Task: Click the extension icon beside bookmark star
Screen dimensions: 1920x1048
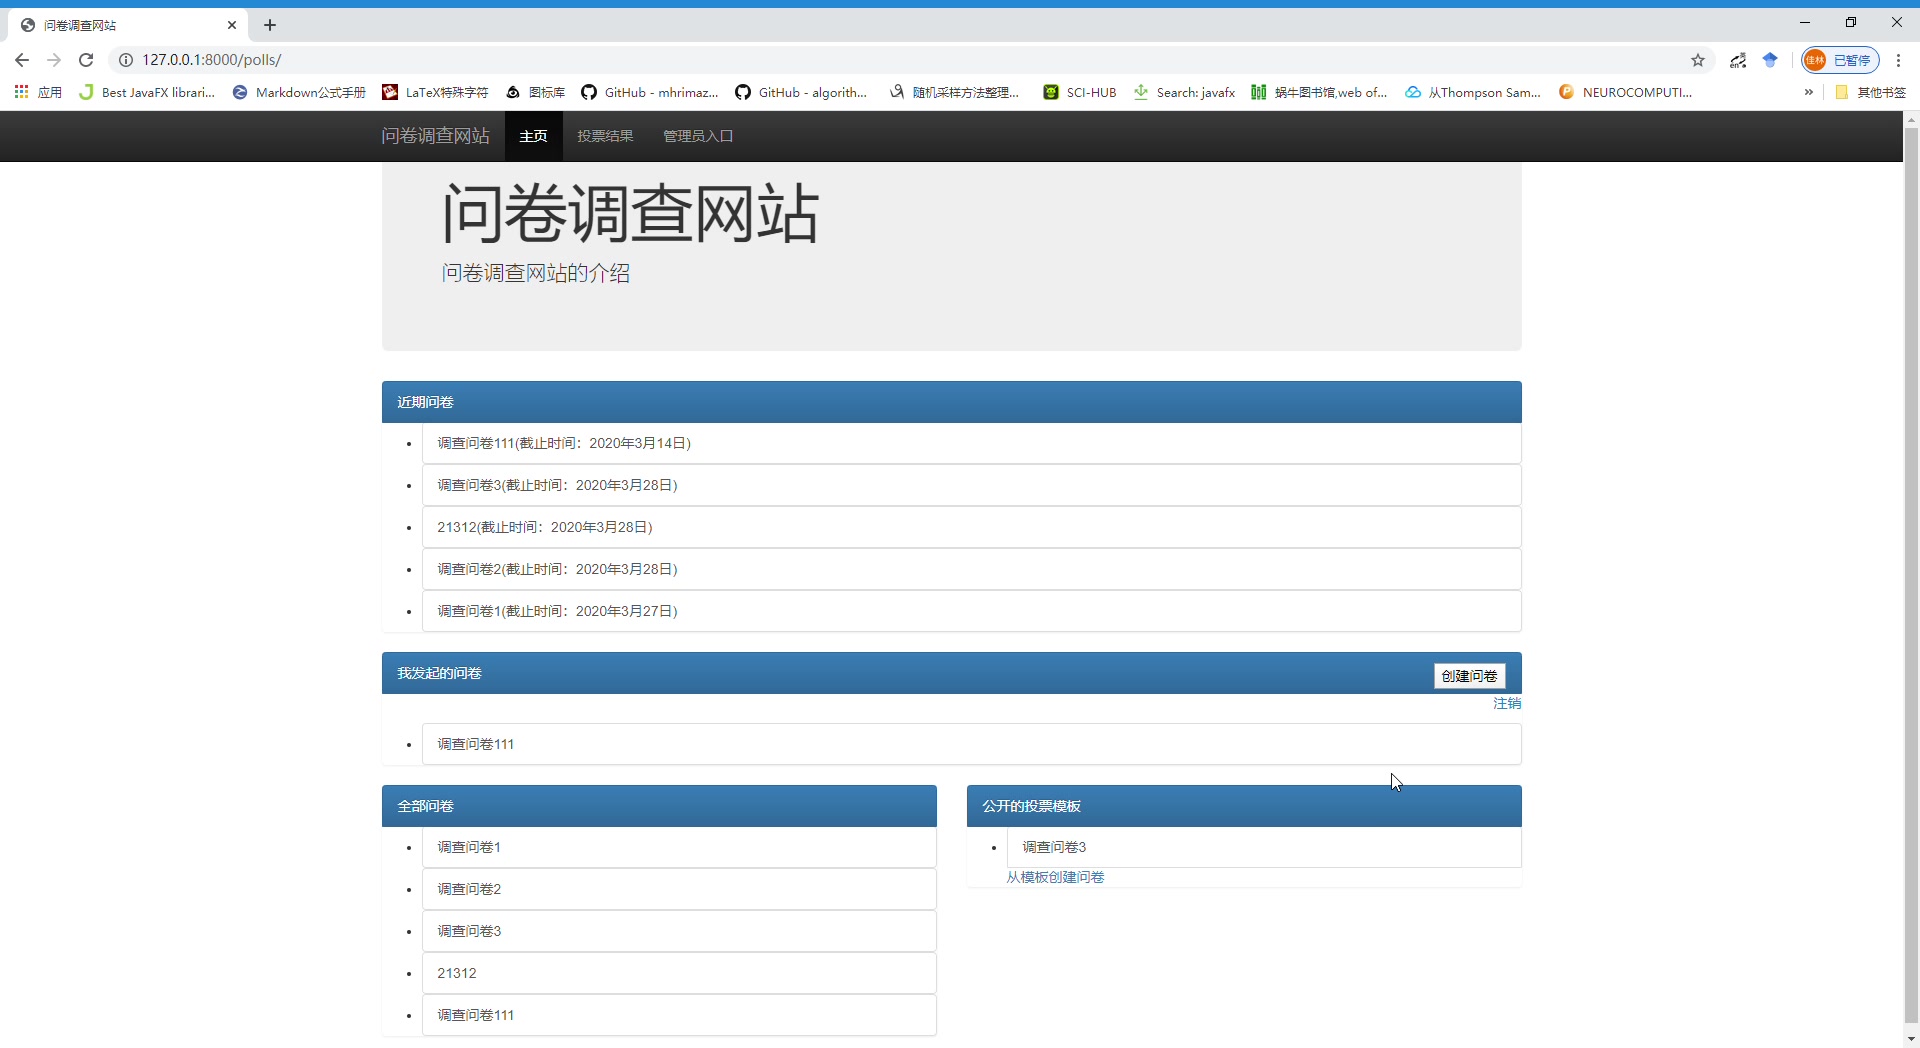Action: tap(1738, 60)
